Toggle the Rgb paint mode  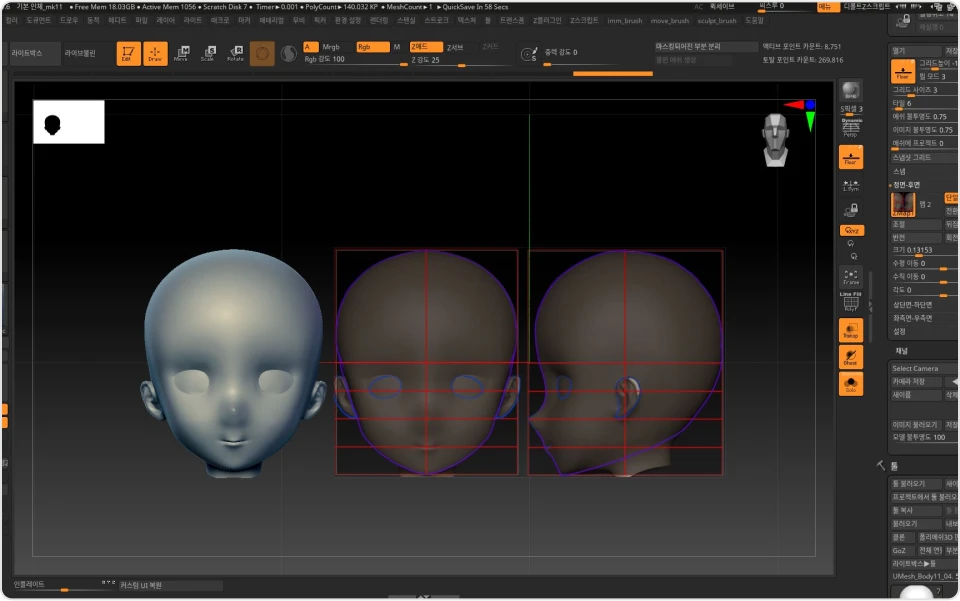pos(372,47)
